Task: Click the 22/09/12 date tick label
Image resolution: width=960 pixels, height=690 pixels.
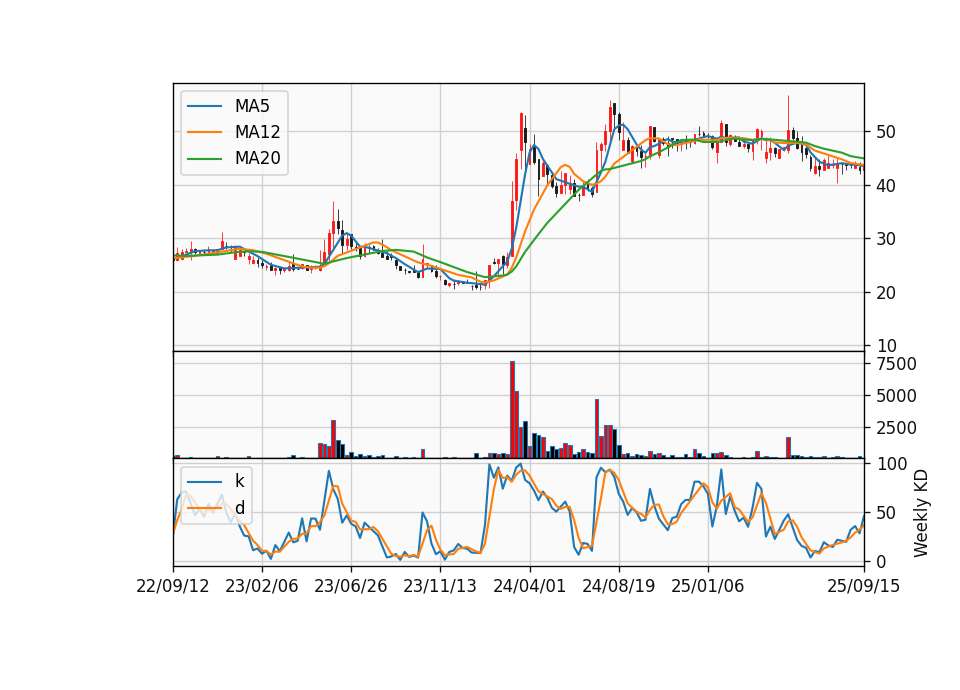Action: 173,586
